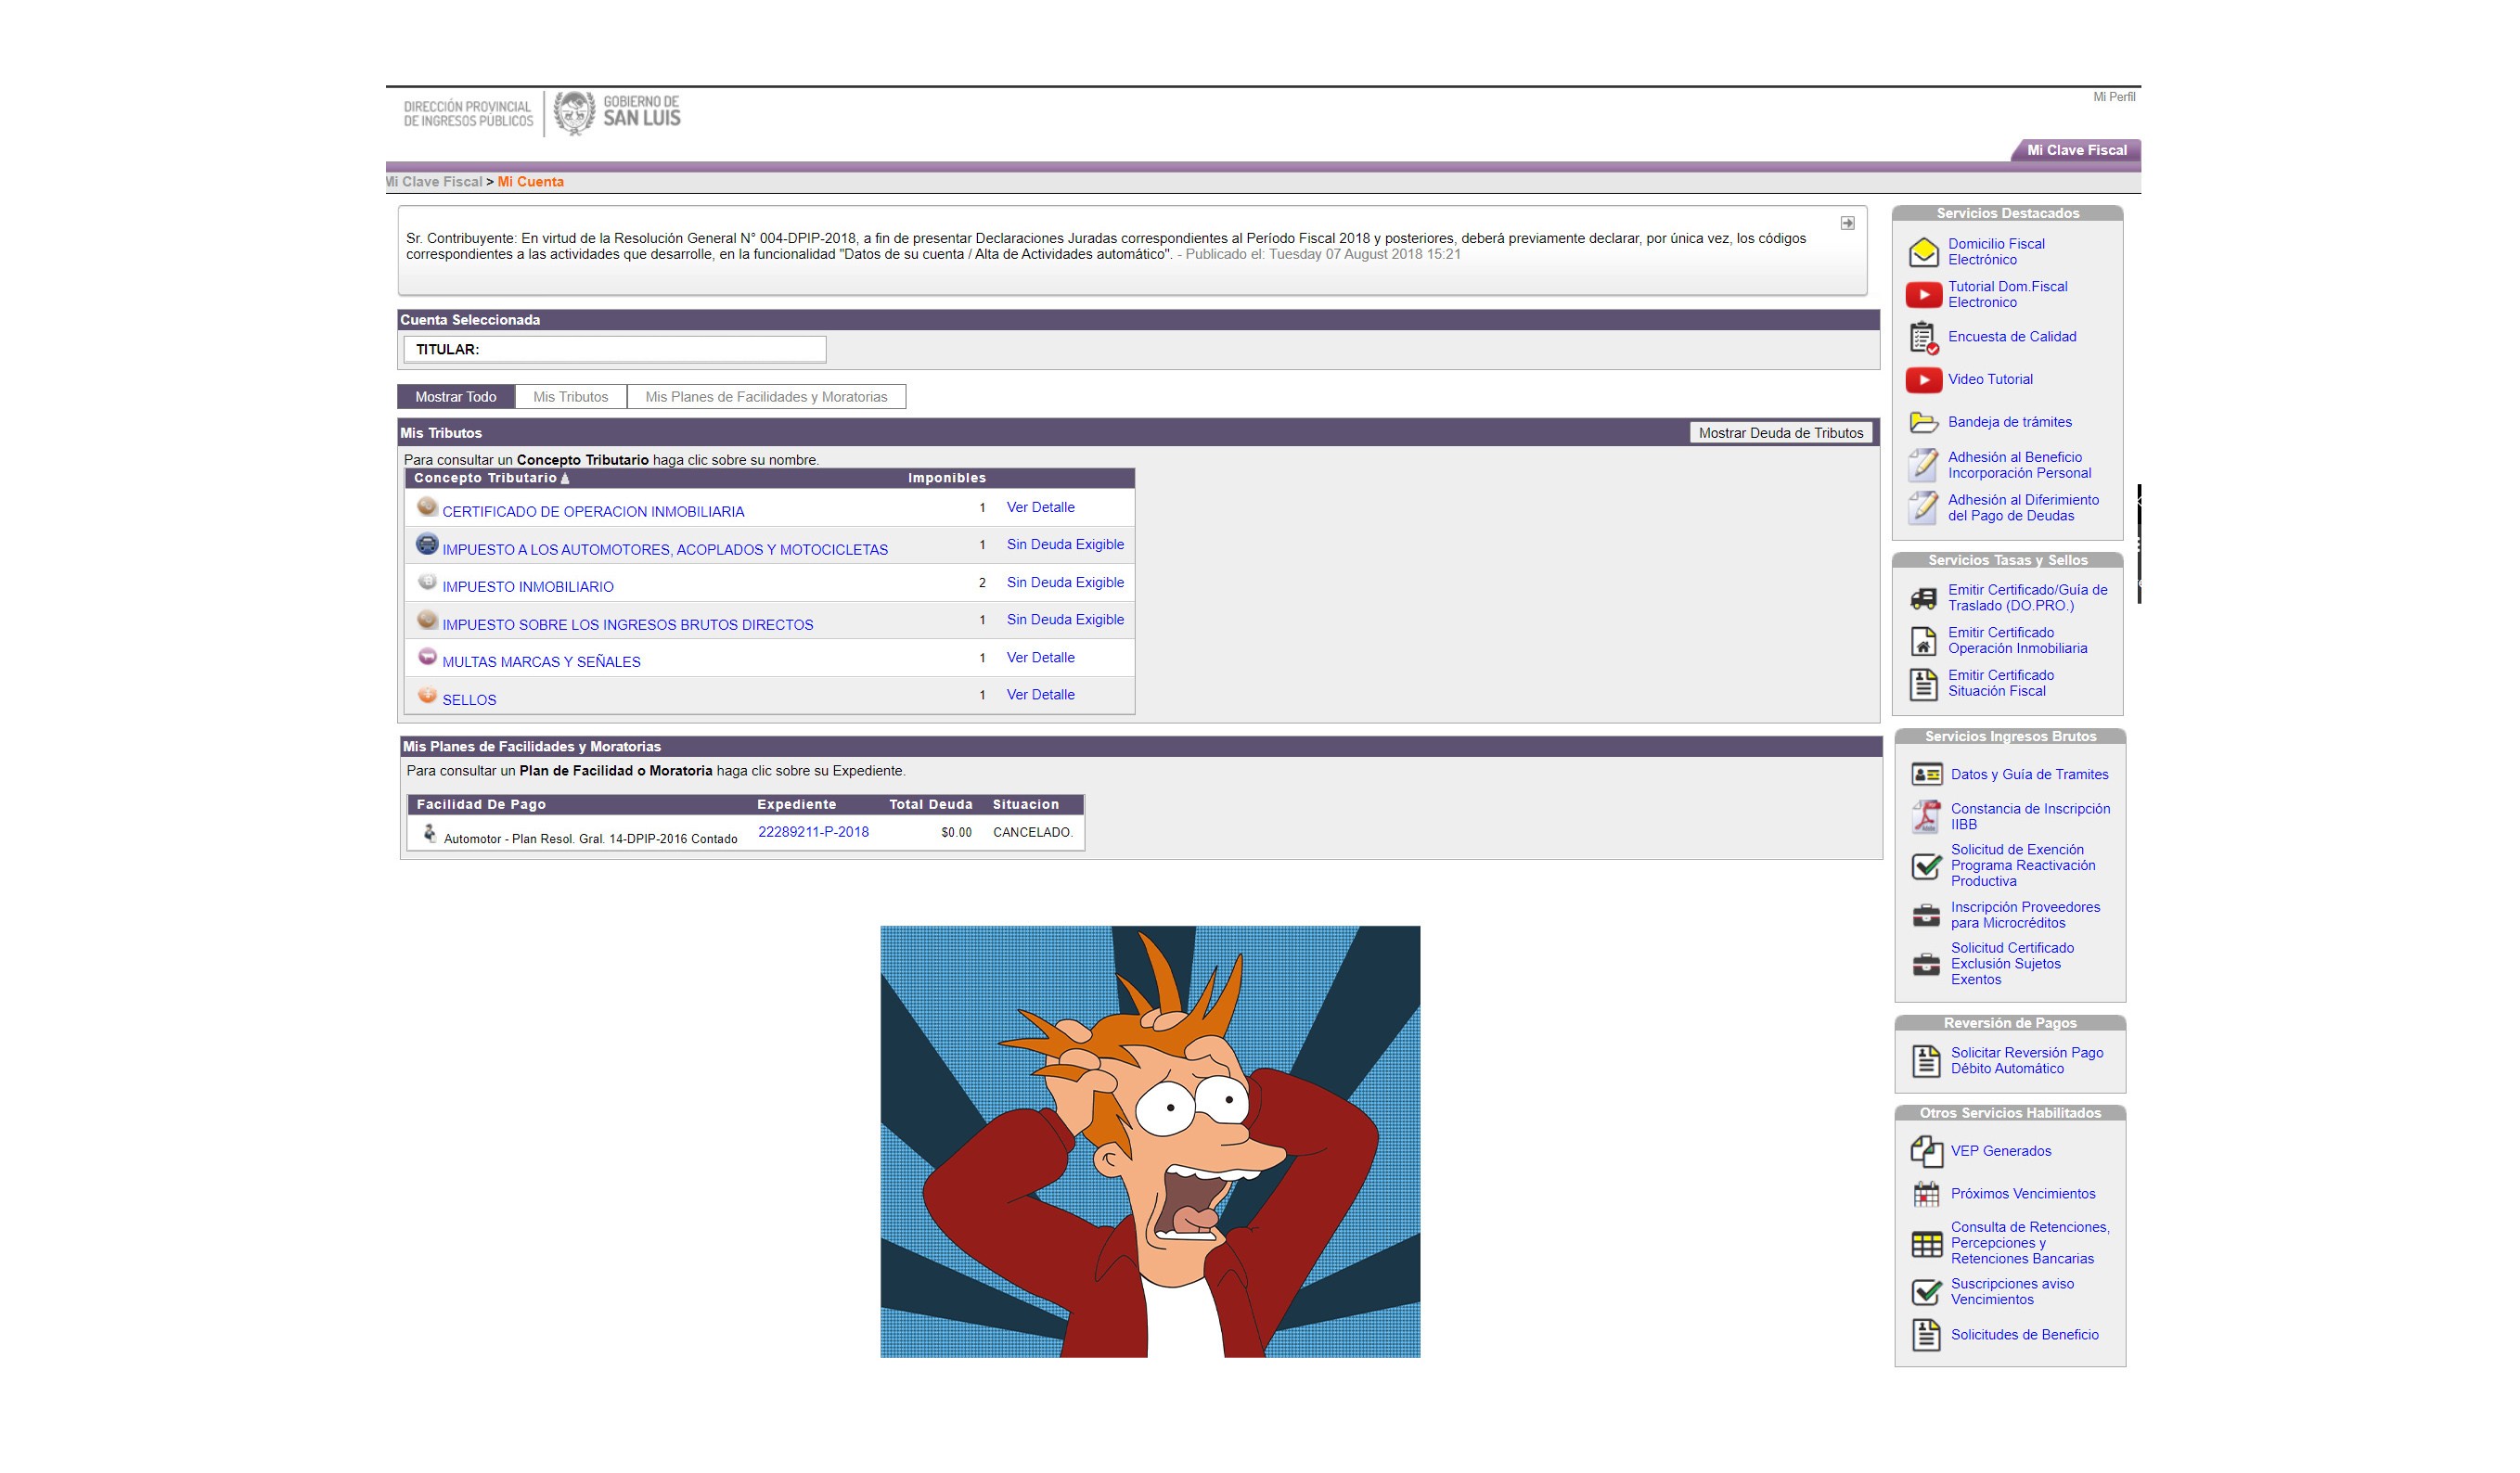Click the Fry panic cartoon image
The height and width of the screenshot is (1473, 2520).
tap(1150, 1141)
